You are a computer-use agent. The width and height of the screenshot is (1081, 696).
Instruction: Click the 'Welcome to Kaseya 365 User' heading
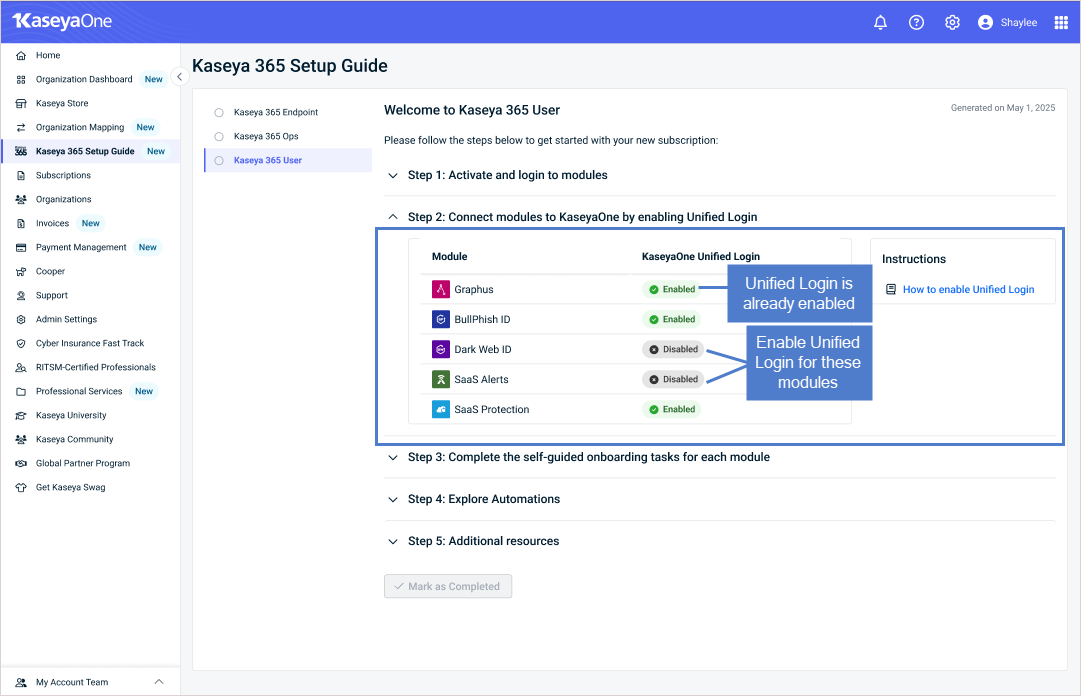pyautogui.click(x=472, y=110)
